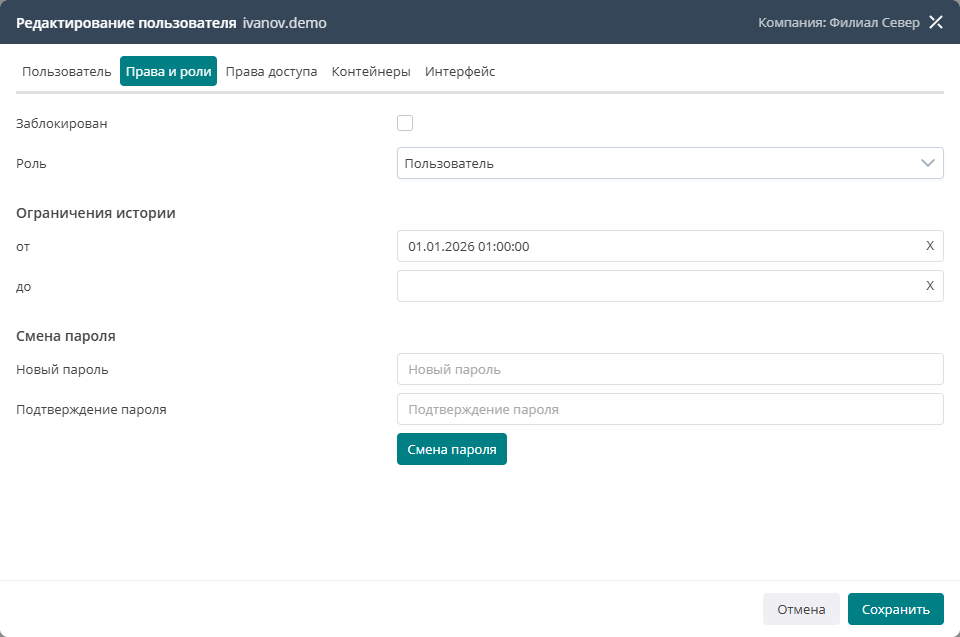Click into the empty 'до' date field
The height and width of the screenshot is (637, 960).
[670, 286]
